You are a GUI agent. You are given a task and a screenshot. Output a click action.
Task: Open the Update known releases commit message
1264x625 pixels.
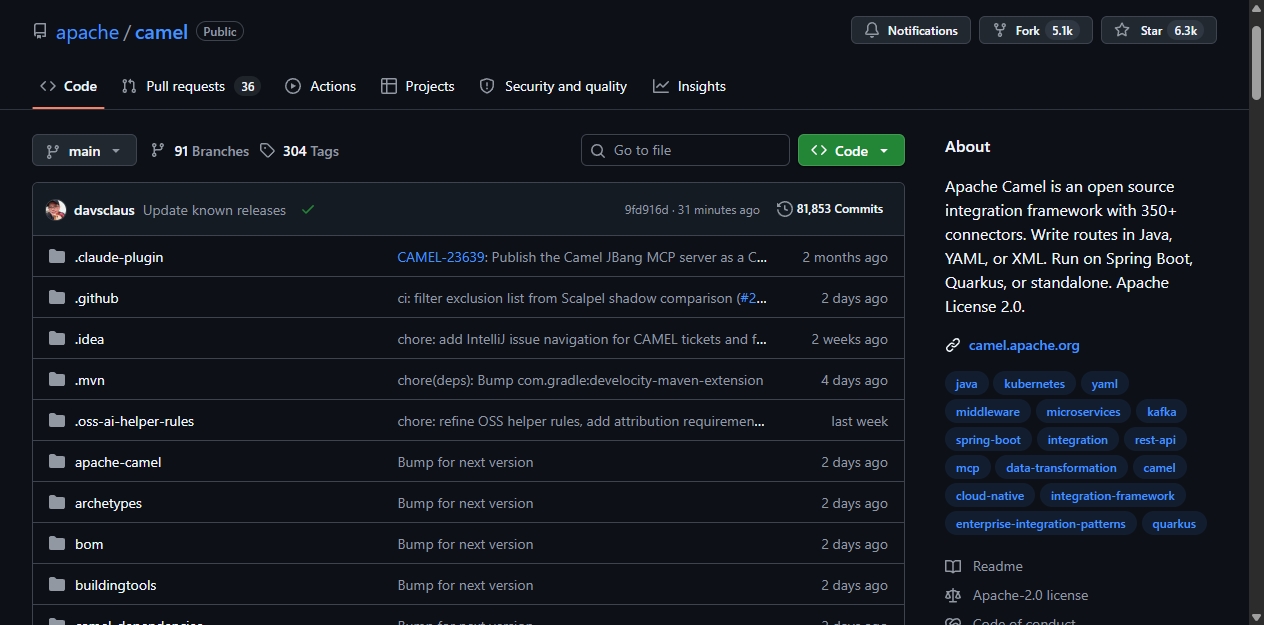(214, 210)
